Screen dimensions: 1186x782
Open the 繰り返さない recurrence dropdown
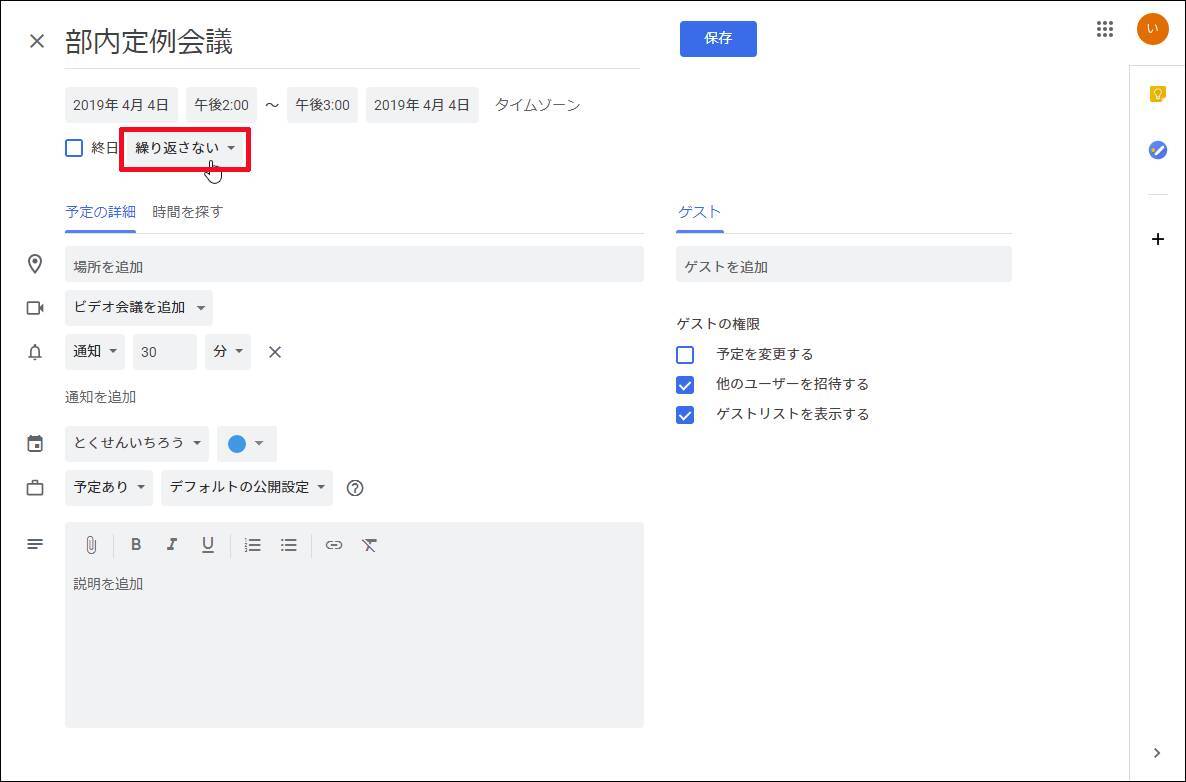tap(185, 148)
